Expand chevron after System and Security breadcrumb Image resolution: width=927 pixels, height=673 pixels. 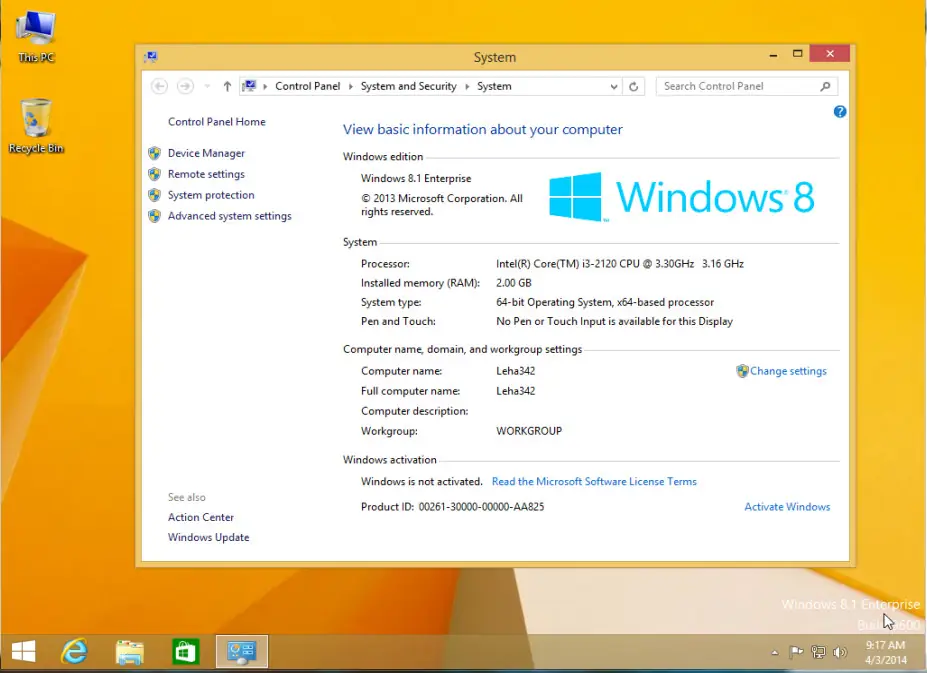point(467,86)
